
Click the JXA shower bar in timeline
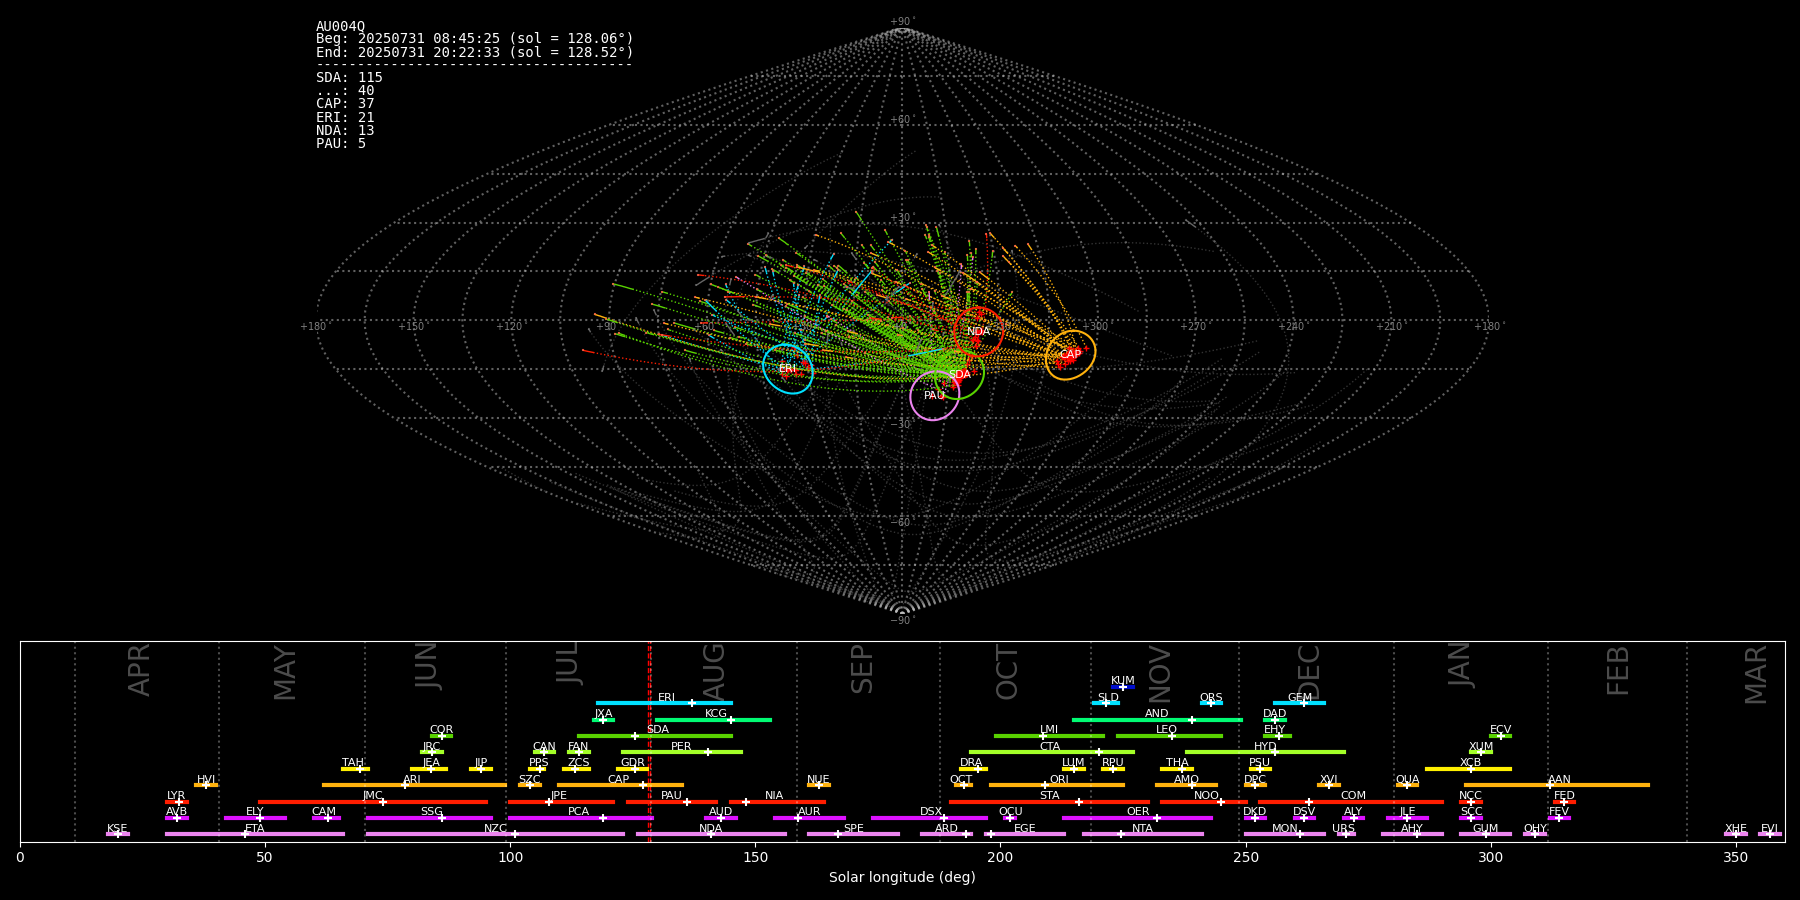pyautogui.click(x=603, y=719)
